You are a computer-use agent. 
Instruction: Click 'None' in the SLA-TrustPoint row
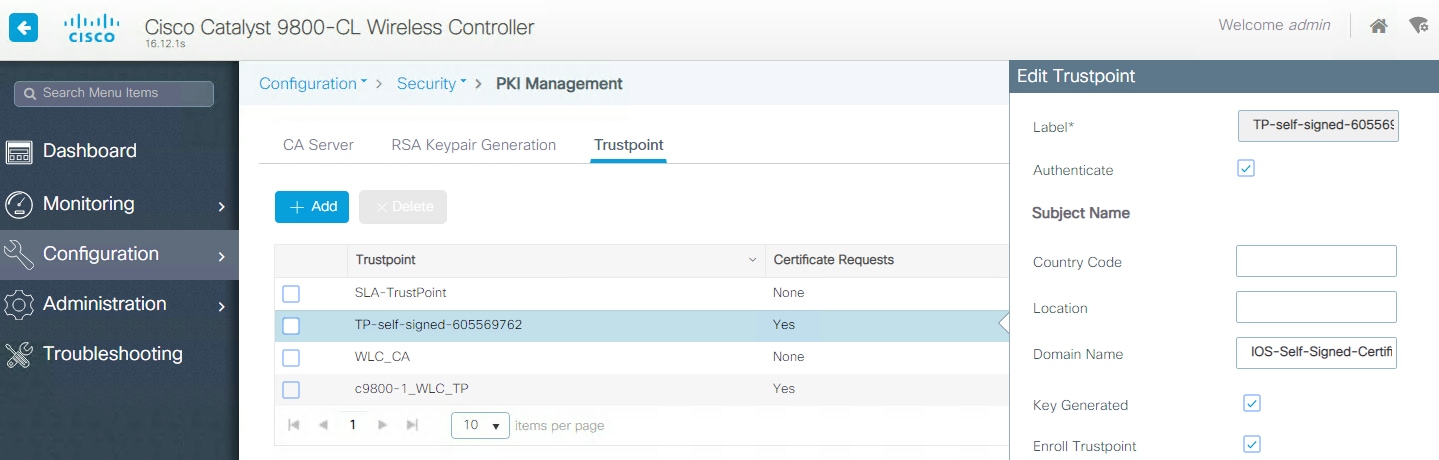[788, 294]
